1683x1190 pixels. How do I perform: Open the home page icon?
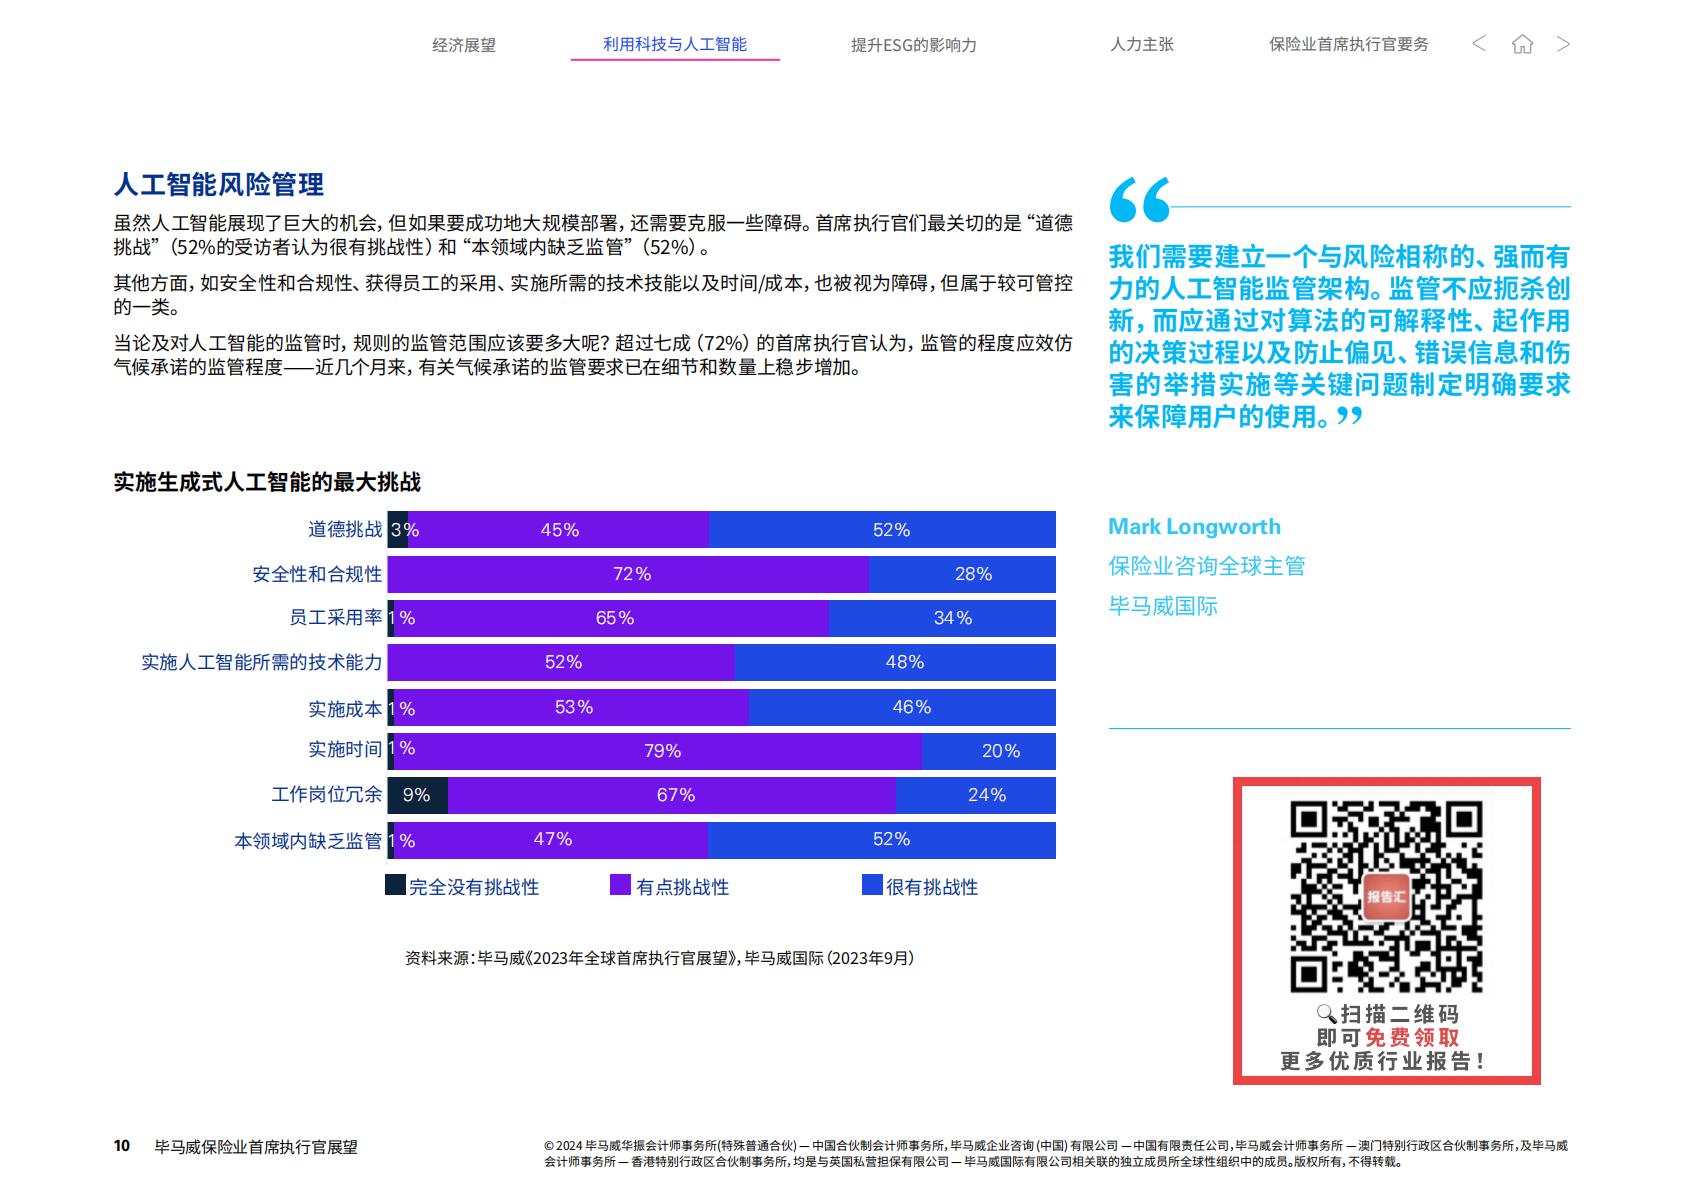click(x=1522, y=44)
